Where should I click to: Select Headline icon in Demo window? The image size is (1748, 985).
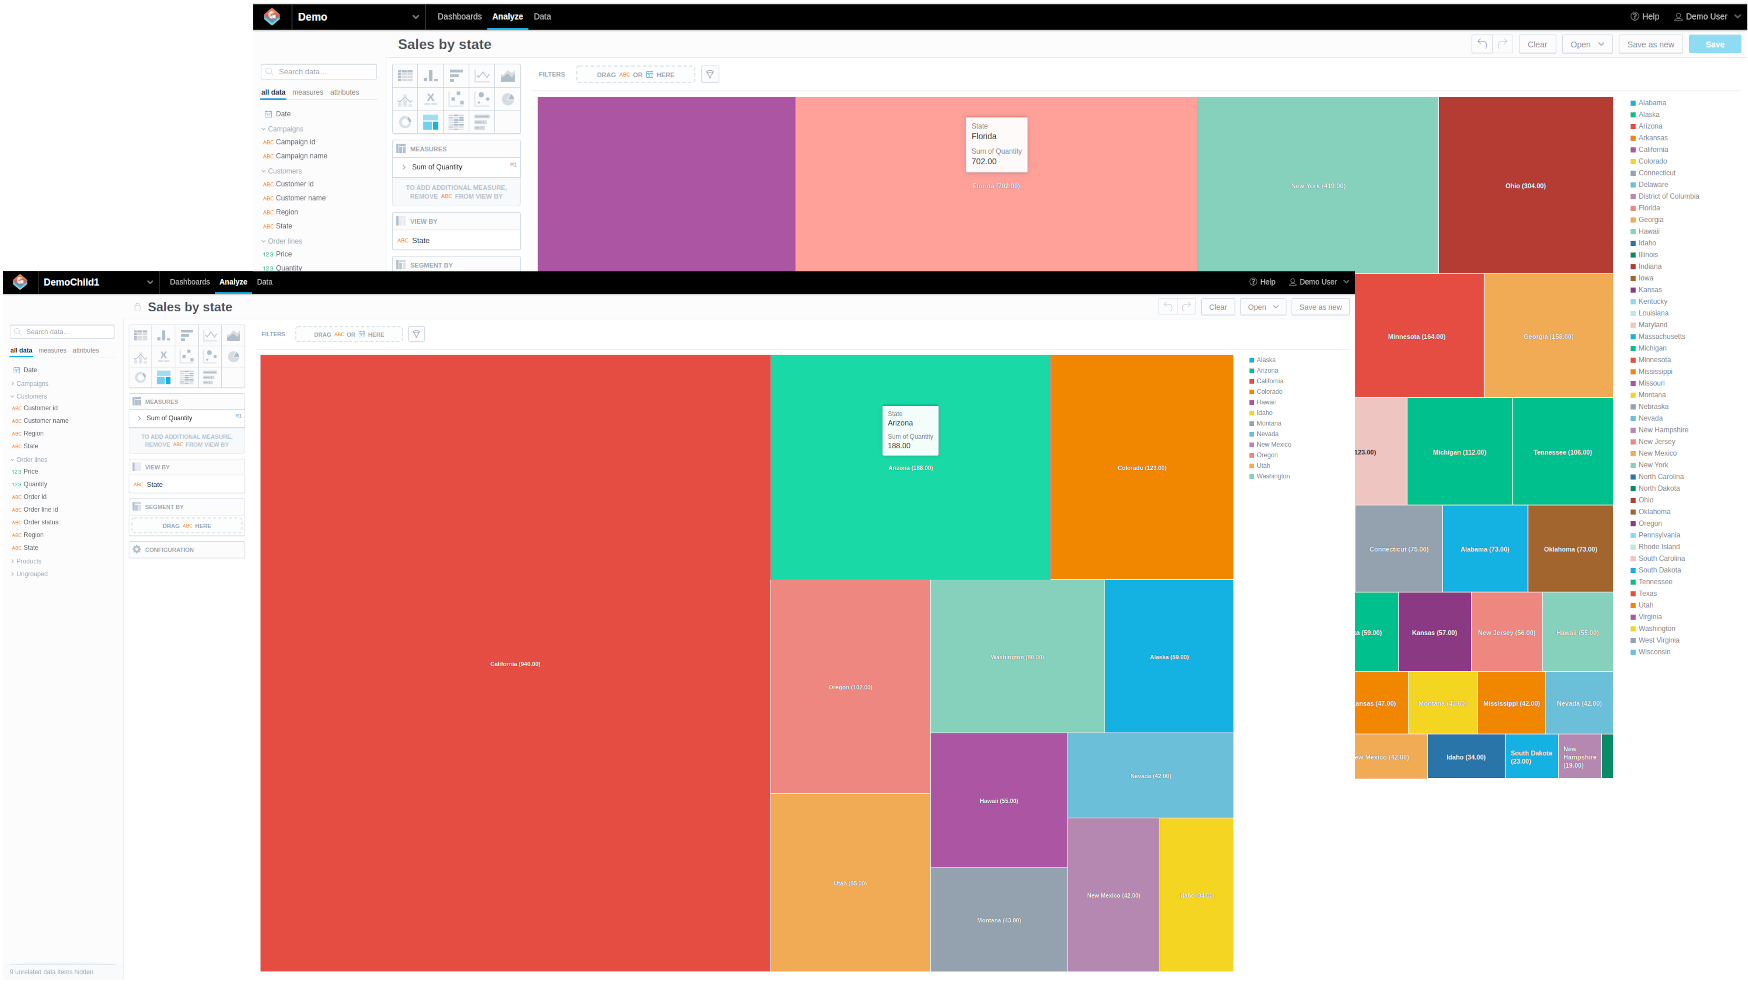click(431, 99)
